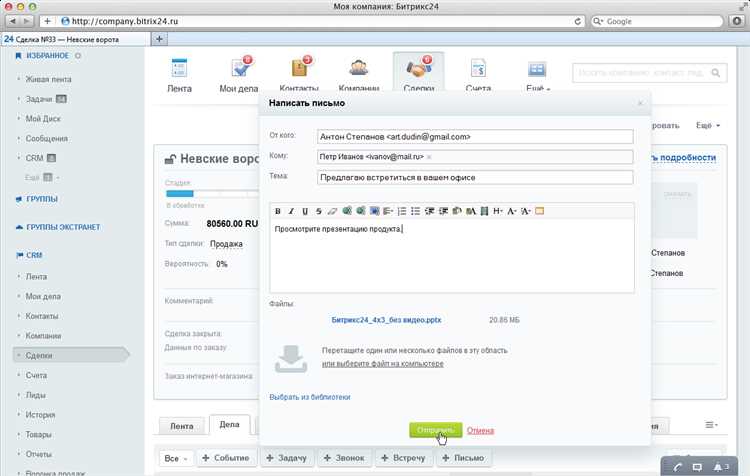Click the eraser clear-formatting icon

[x=332, y=211]
